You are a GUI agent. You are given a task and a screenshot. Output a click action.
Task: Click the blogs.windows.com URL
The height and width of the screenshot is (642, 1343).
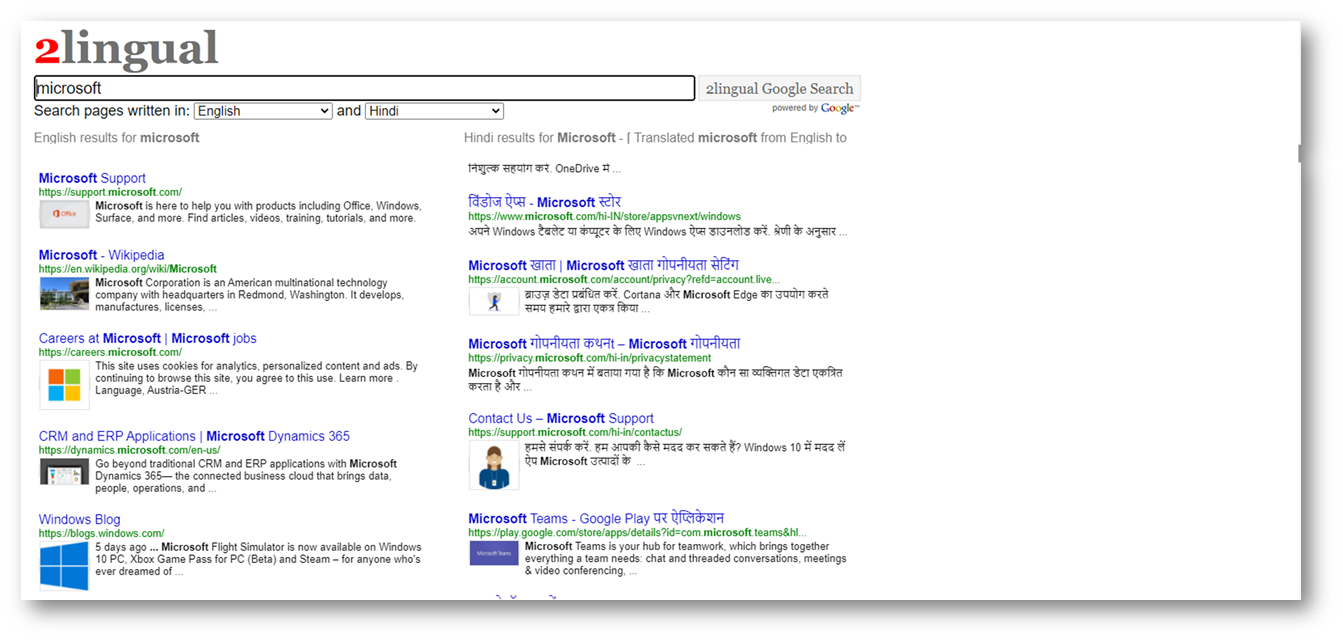click(x=101, y=533)
